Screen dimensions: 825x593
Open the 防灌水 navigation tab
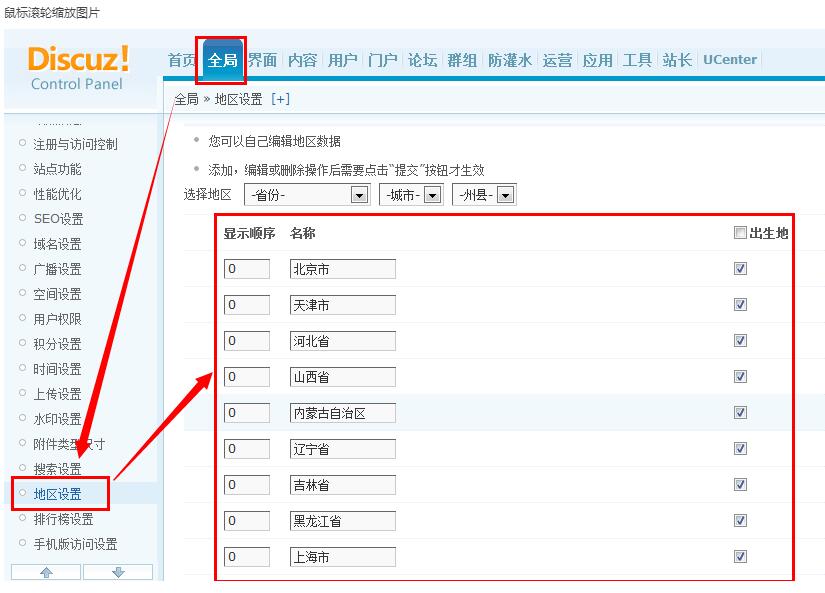[510, 59]
